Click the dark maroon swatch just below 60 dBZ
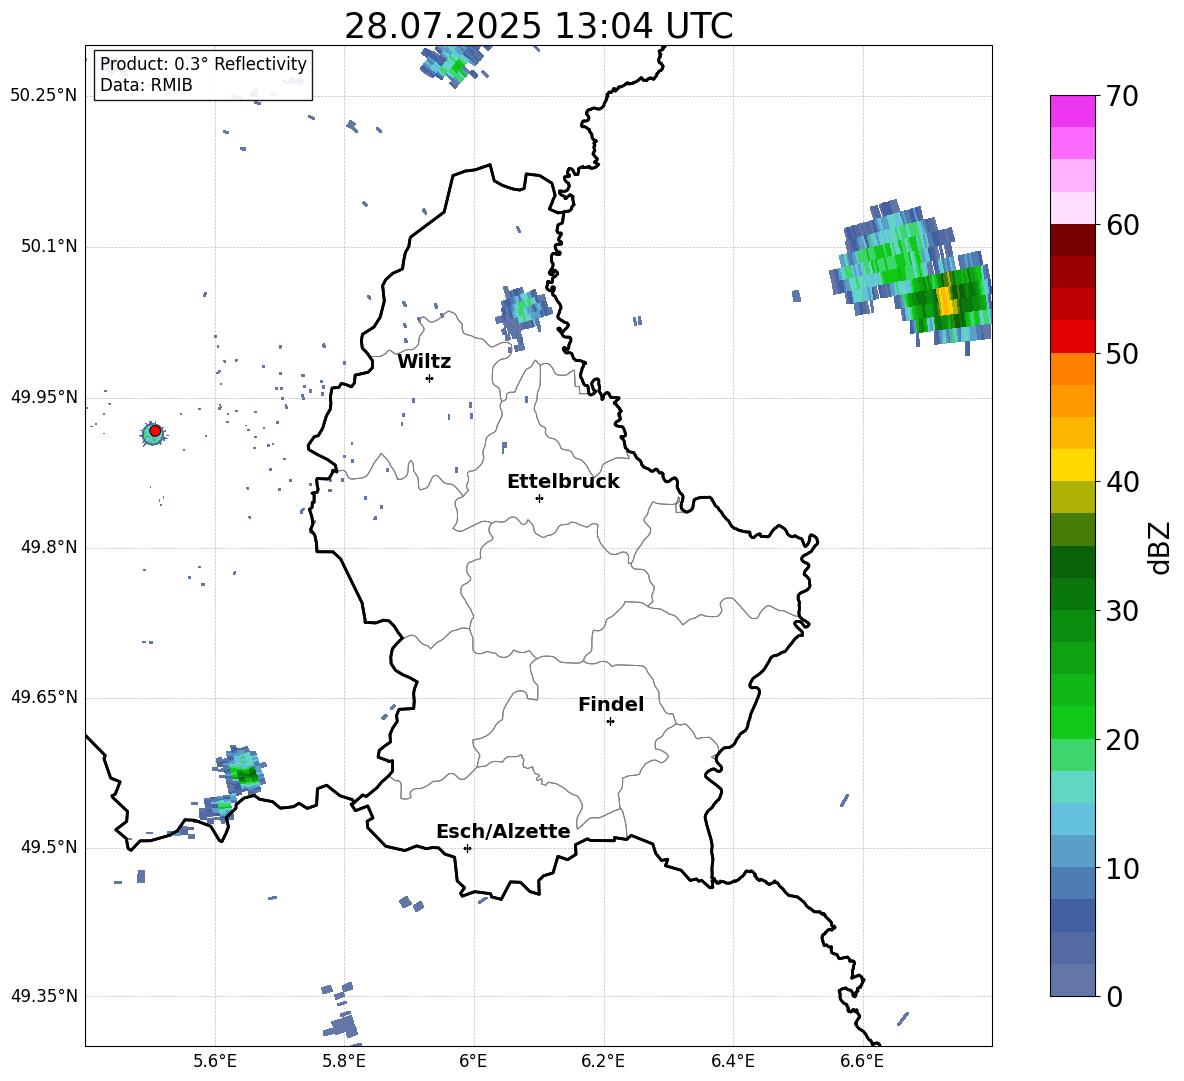1184x1081 pixels. pyautogui.click(x=1072, y=240)
